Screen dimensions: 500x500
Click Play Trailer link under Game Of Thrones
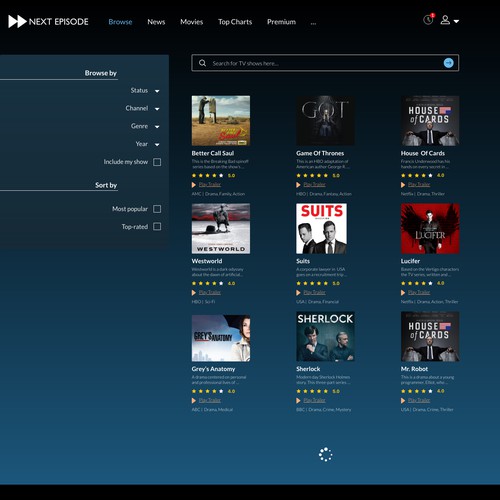(x=314, y=184)
